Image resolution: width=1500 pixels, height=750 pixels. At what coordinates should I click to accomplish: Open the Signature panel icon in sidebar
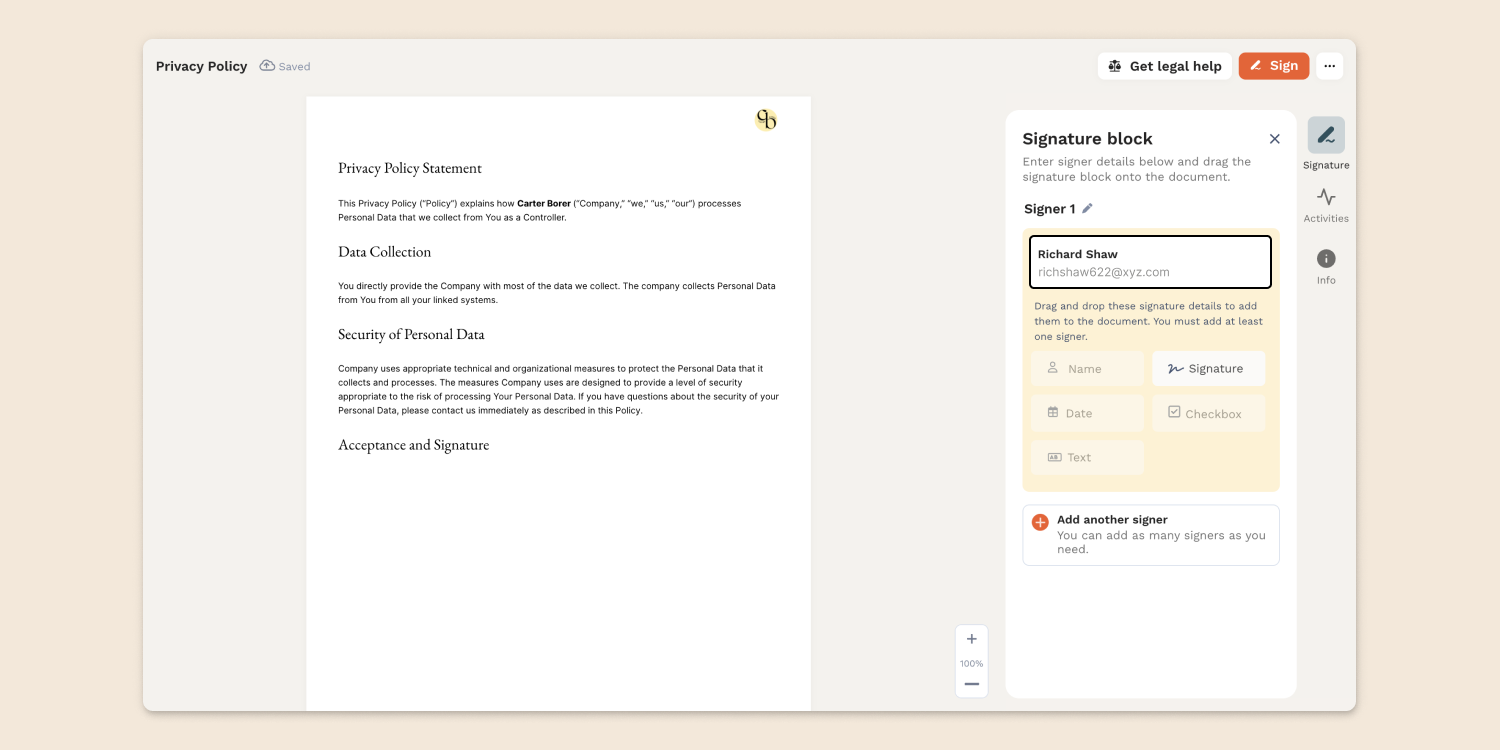[1326, 136]
